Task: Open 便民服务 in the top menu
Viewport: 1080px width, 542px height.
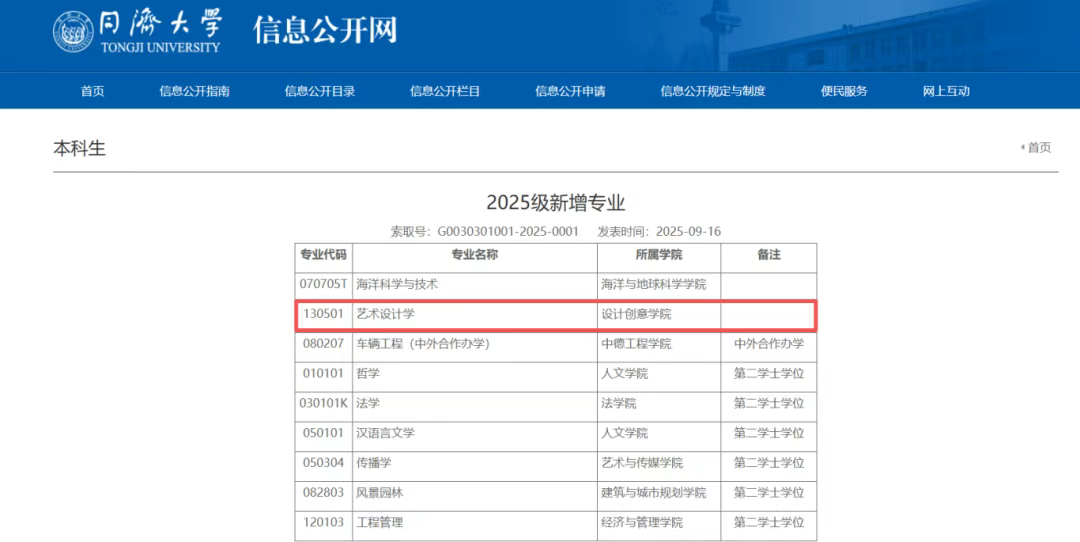Action: click(844, 91)
